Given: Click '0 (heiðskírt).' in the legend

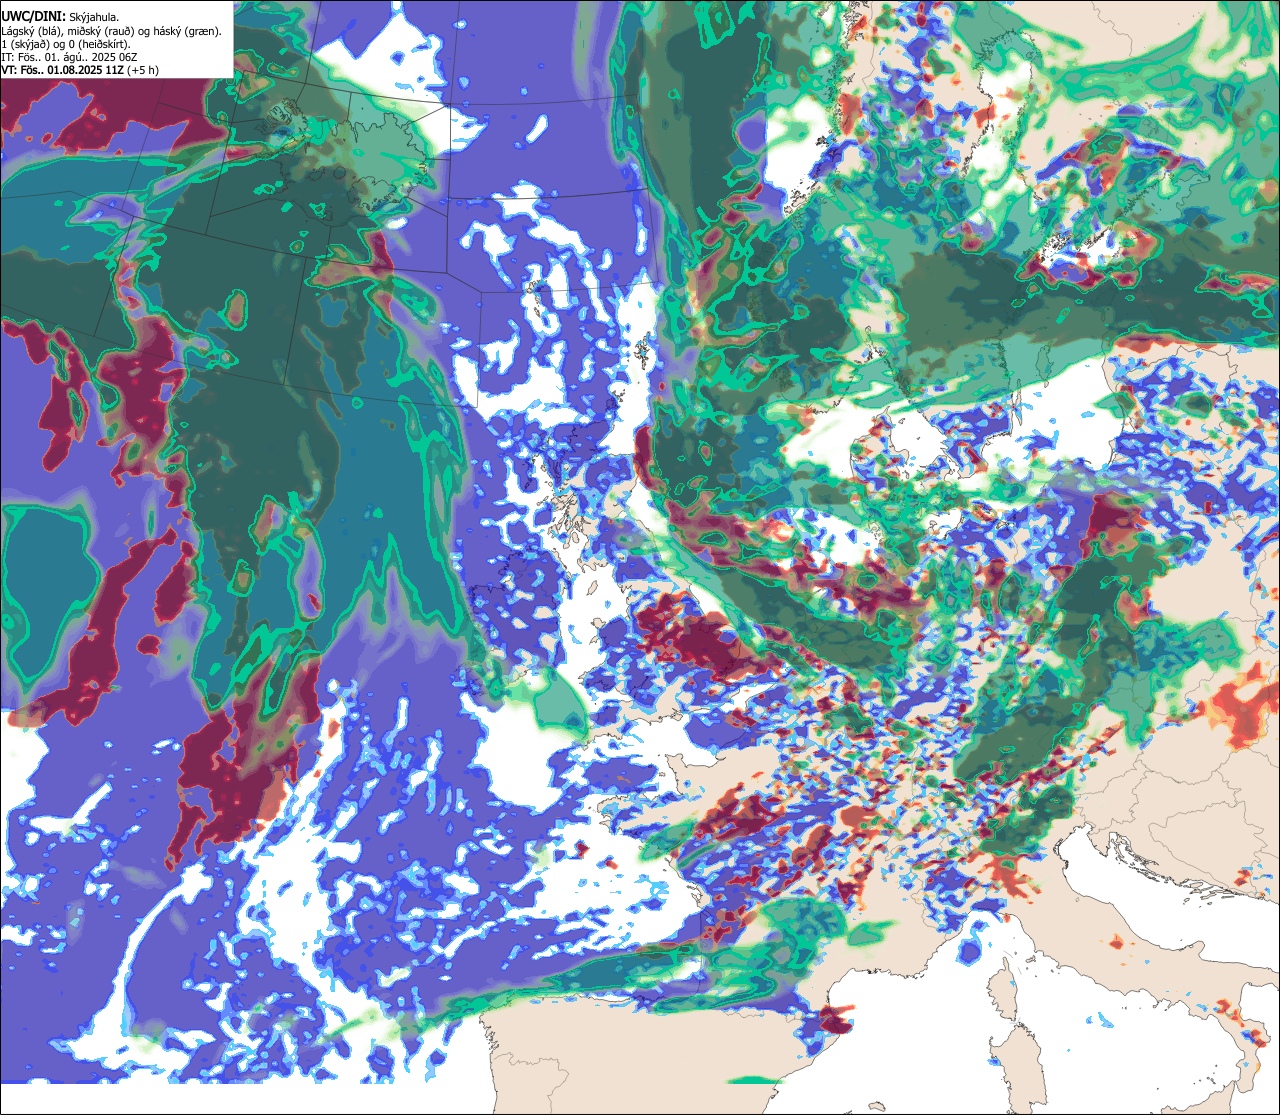Looking at the screenshot, I should point(100,44).
